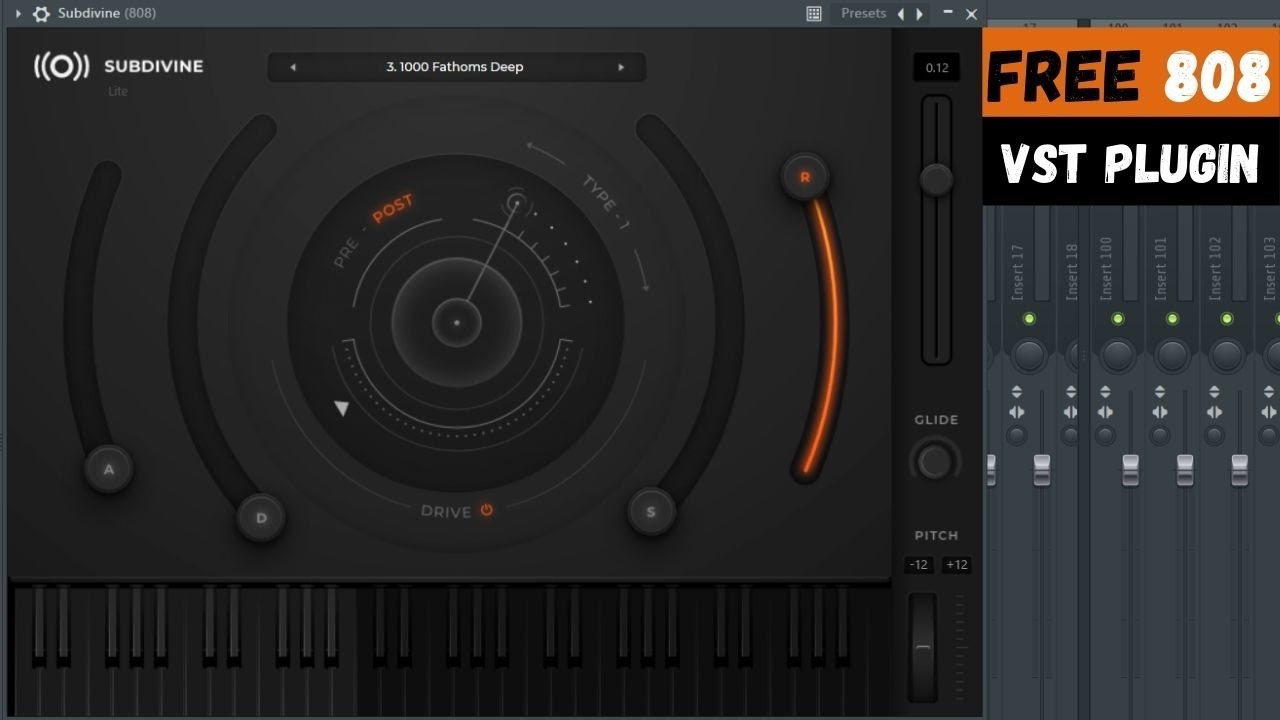This screenshot has height=720, width=1280.
Task: Go to previous preset in Subdivine selector
Action: (x=293, y=67)
